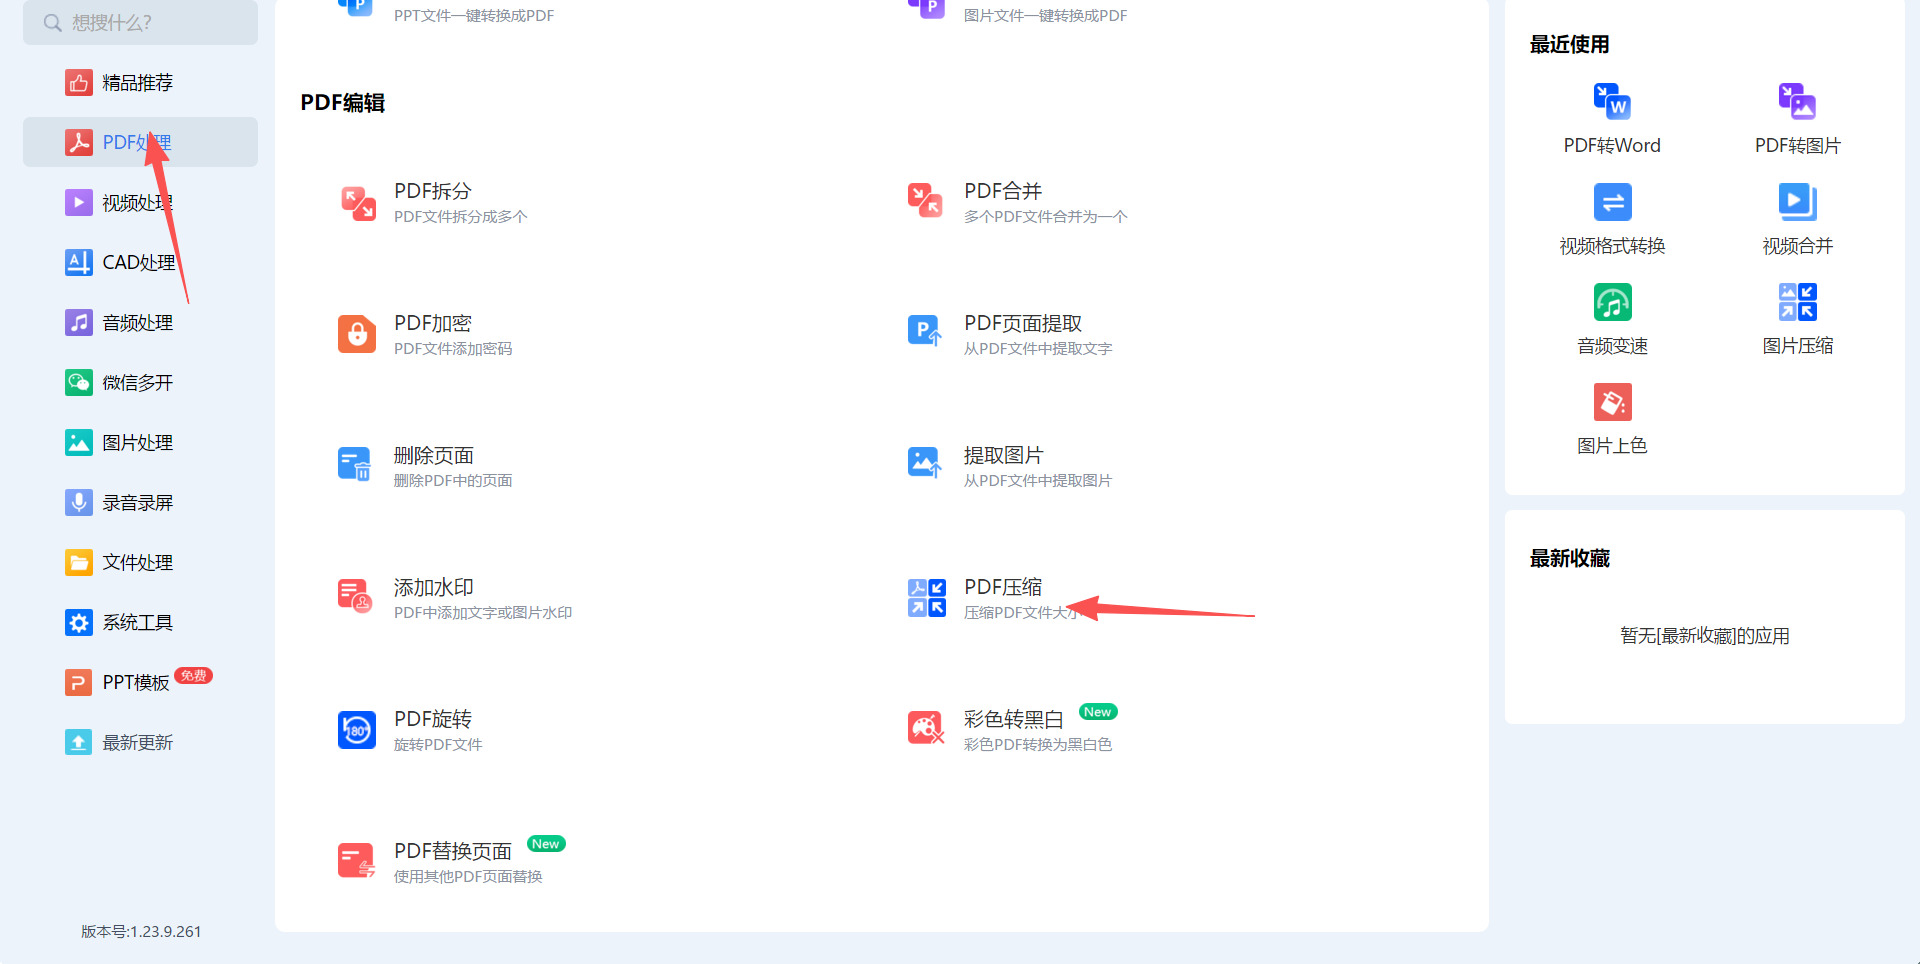Click the PDF压缩 title link

click(x=1003, y=587)
